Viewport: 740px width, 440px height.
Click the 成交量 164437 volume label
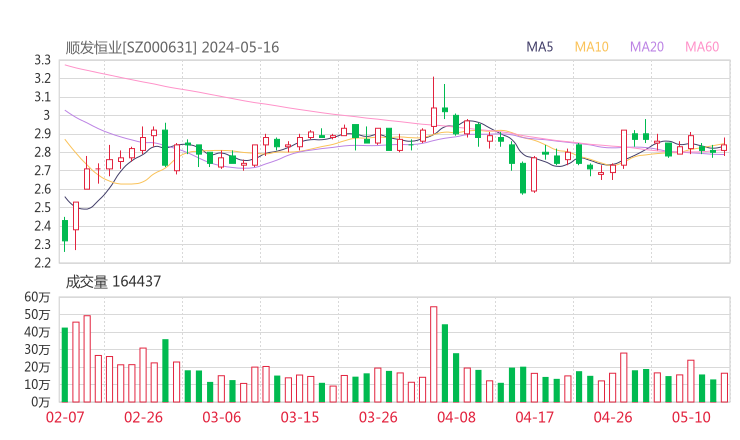click(113, 282)
